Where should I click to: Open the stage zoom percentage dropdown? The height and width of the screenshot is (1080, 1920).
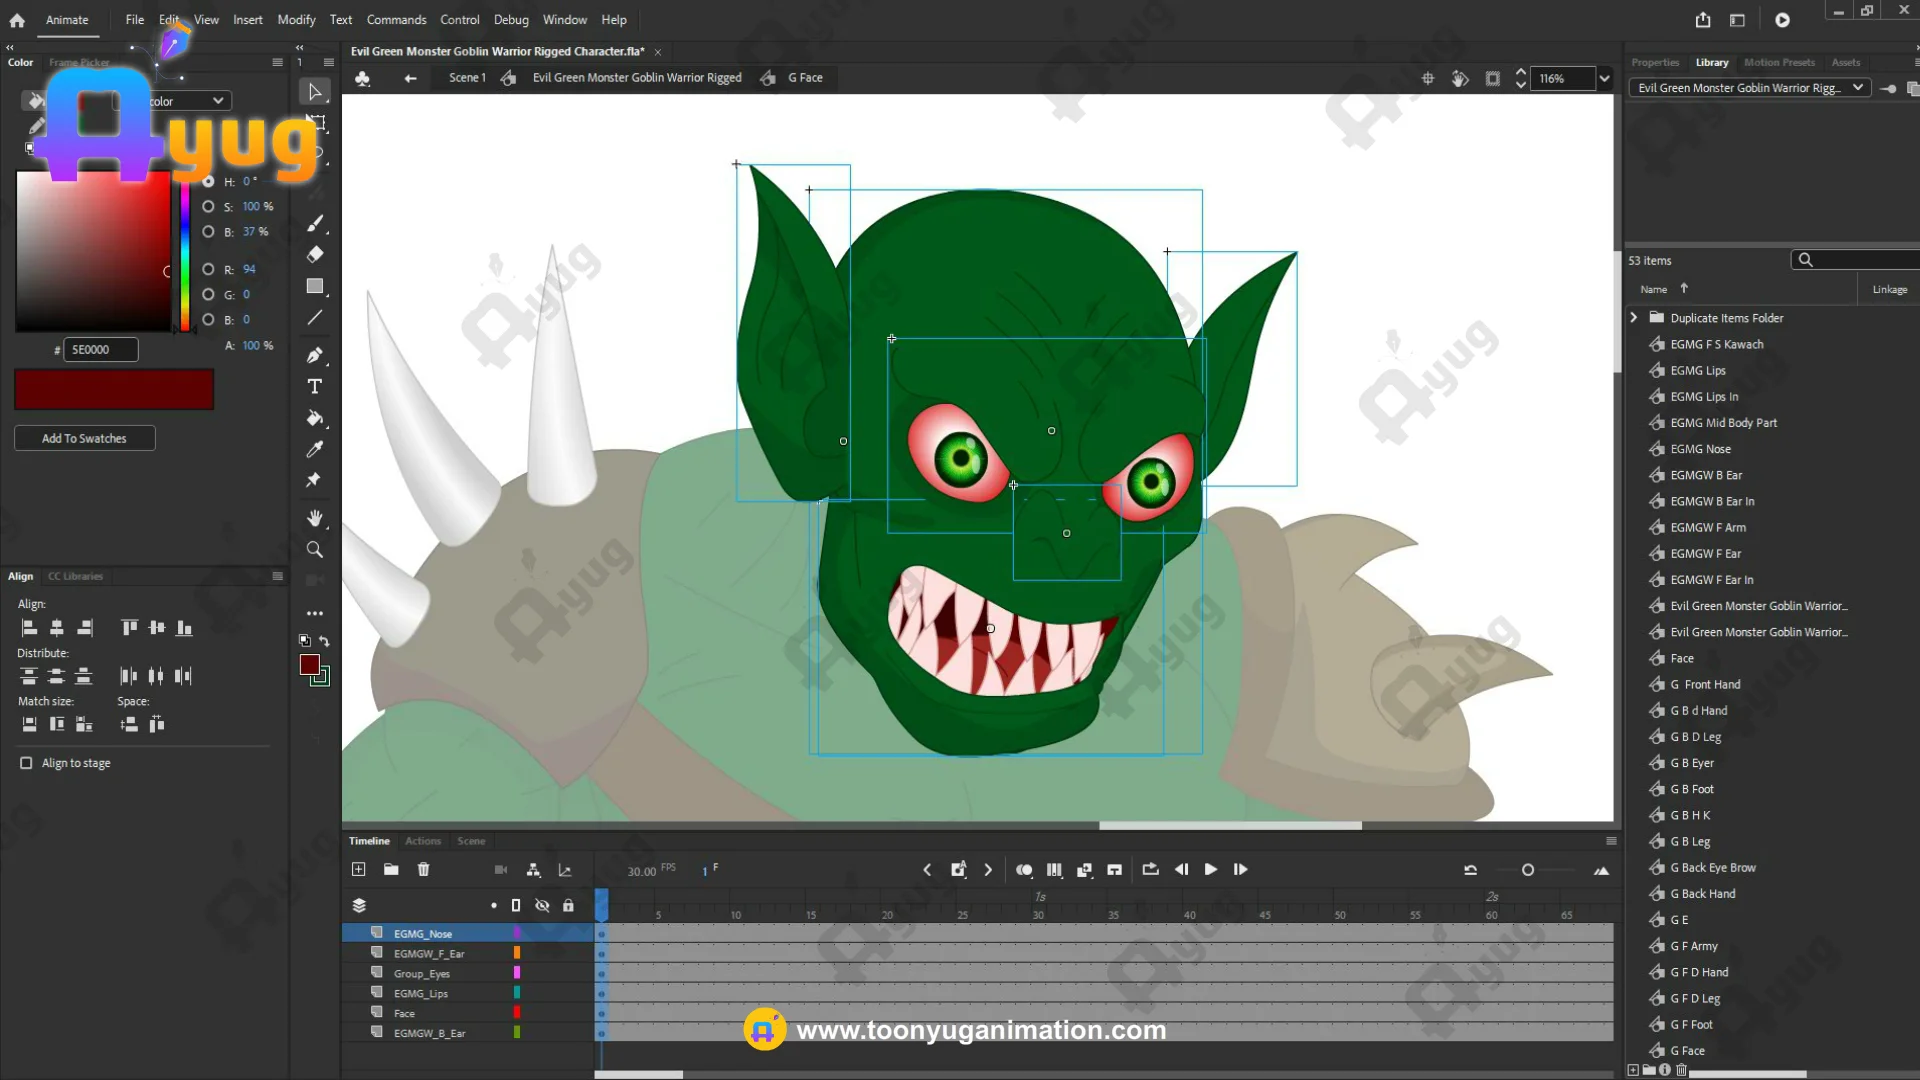coord(1605,79)
